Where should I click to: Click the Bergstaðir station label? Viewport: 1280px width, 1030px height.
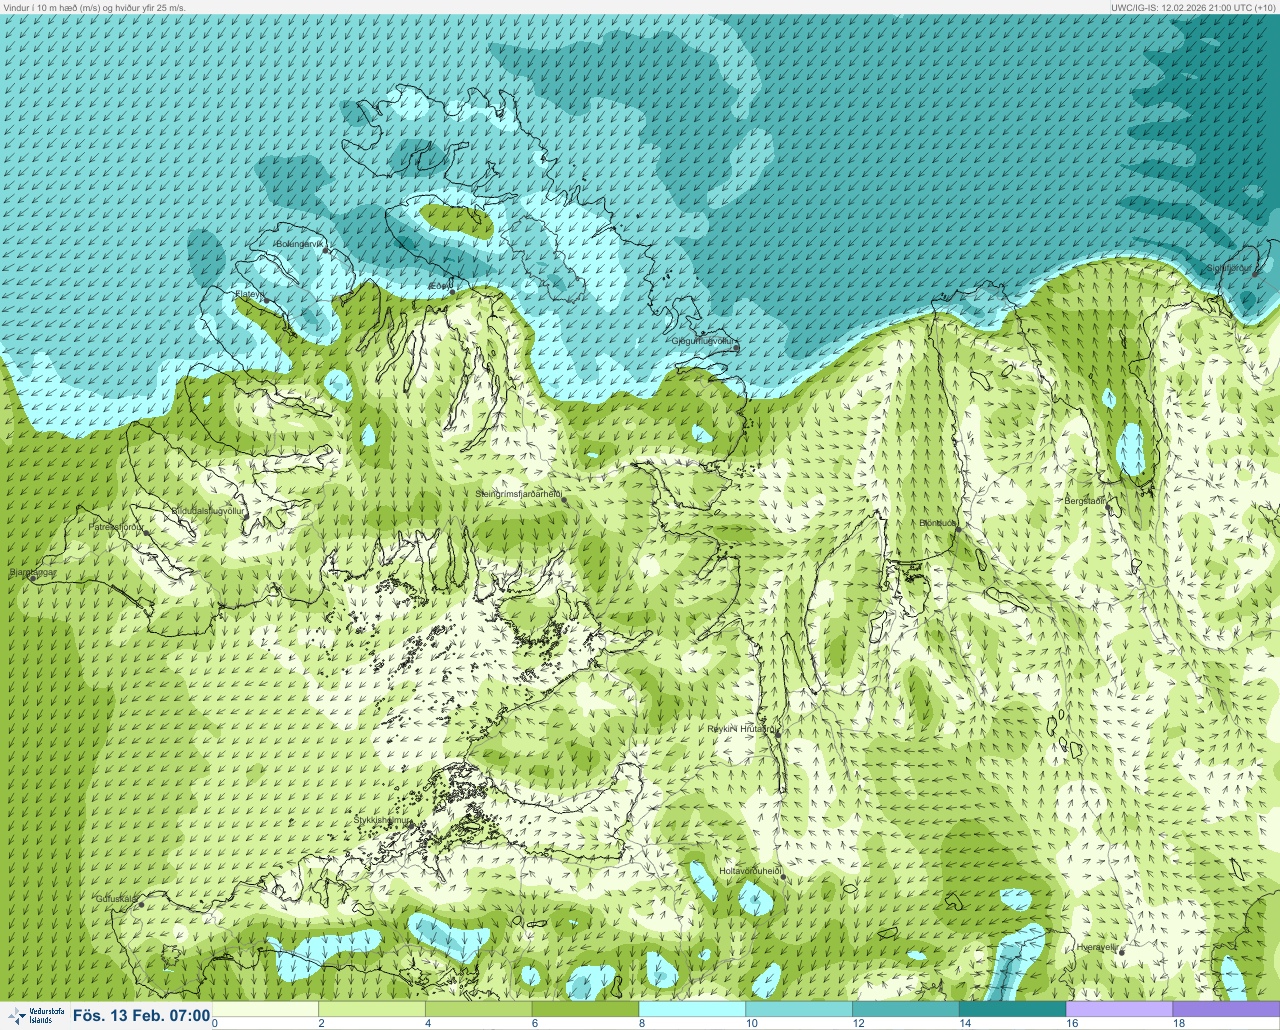coord(1085,501)
